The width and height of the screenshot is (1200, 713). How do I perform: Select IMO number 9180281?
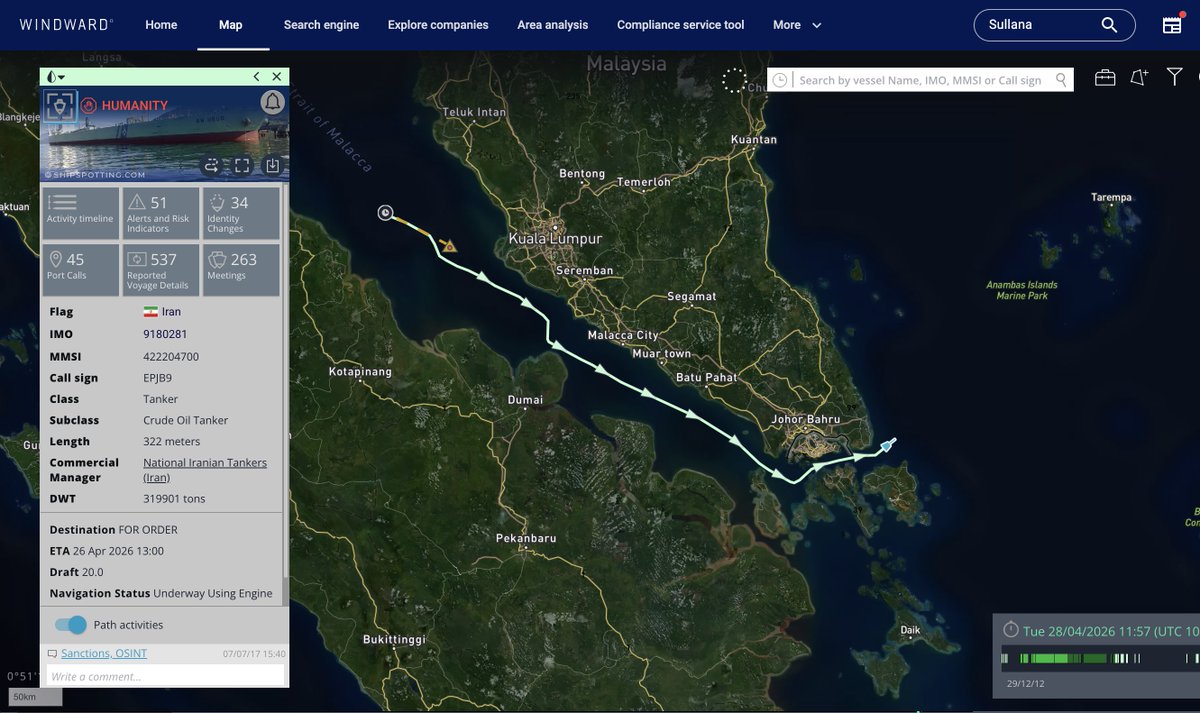tap(165, 334)
